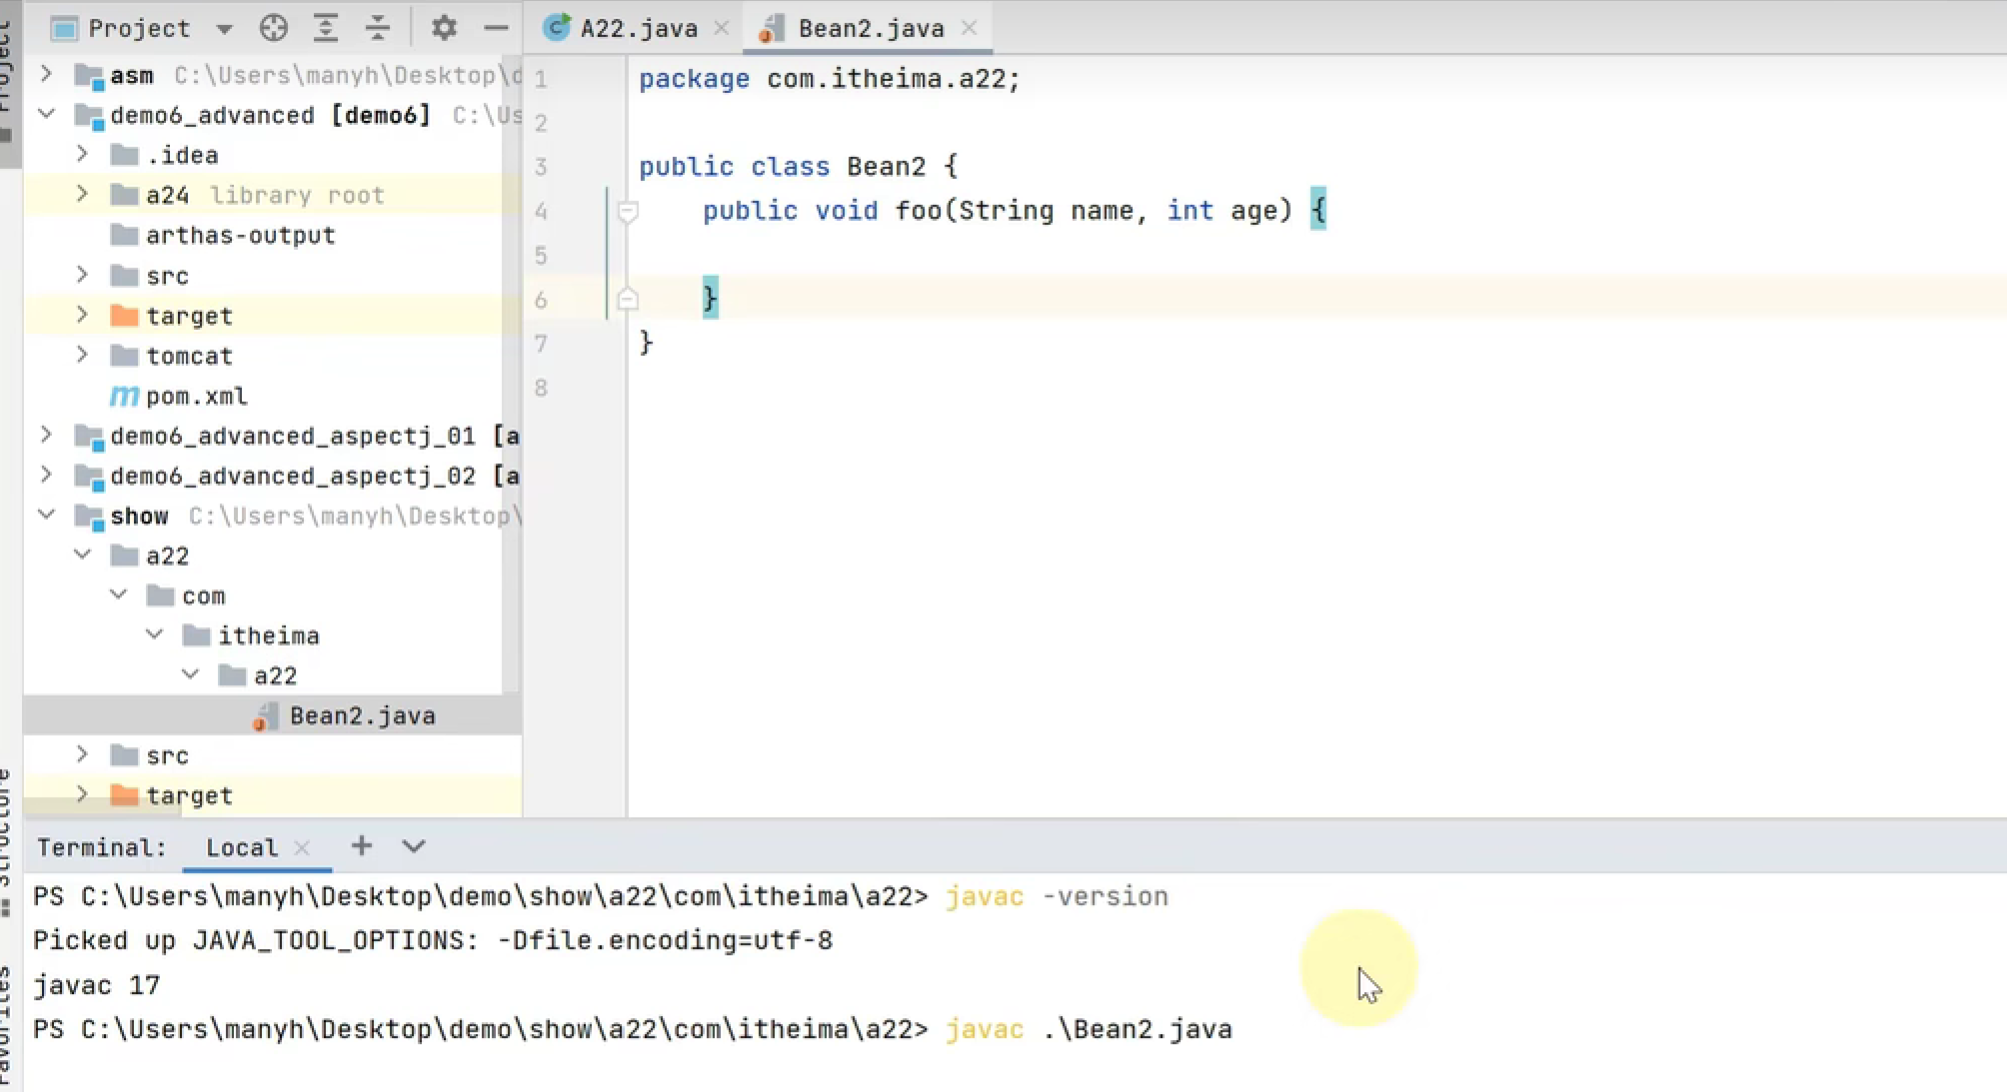Image resolution: width=2007 pixels, height=1092 pixels.
Task: Close the A22.java tab
Action: tap(721, 28)
